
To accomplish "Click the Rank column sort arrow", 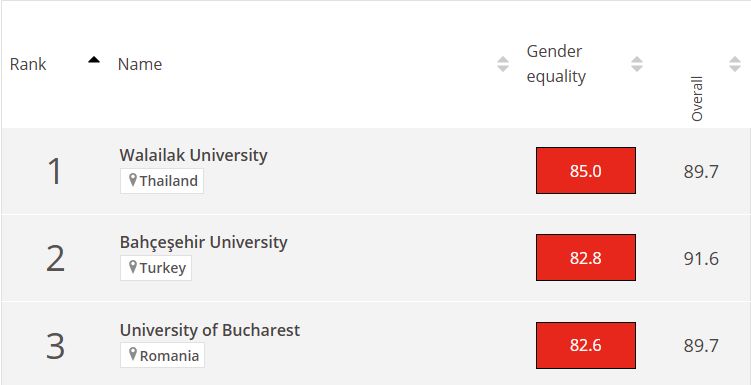I will (x=94, y=60).
